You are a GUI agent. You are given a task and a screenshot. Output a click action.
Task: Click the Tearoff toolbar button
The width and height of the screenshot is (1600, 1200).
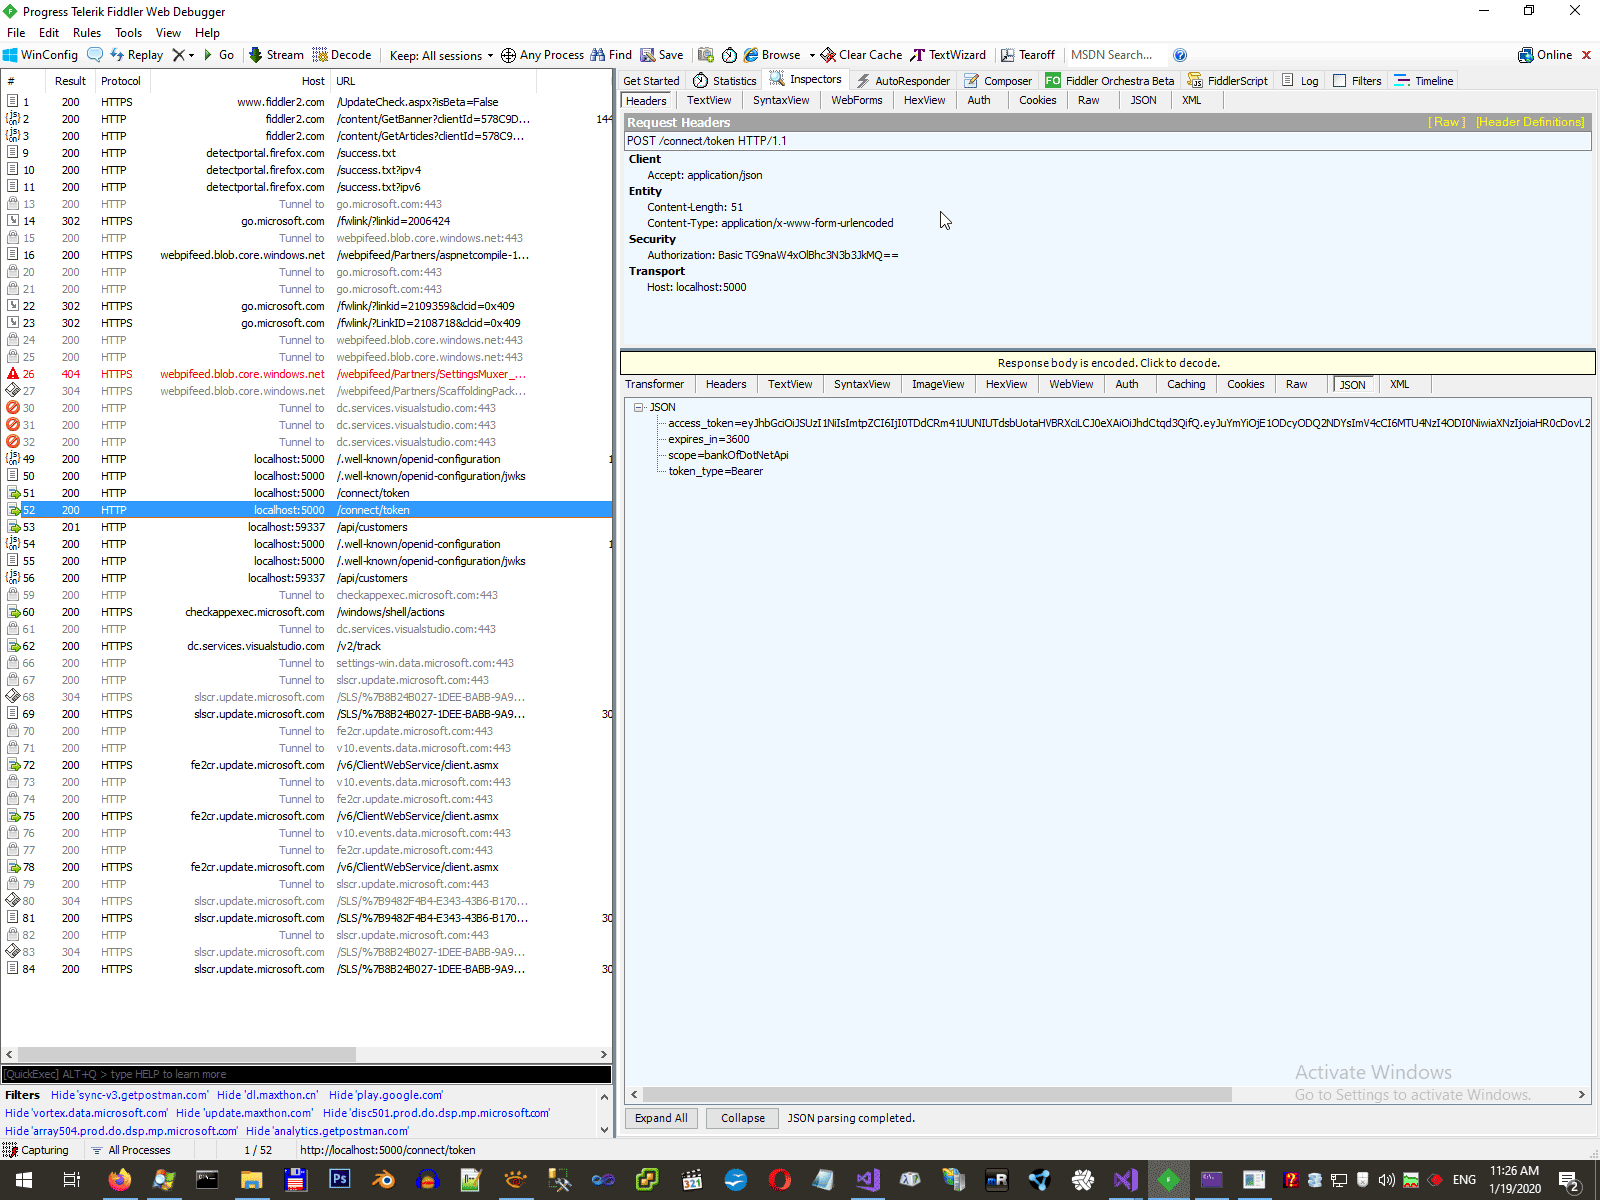coord(1028,55)
